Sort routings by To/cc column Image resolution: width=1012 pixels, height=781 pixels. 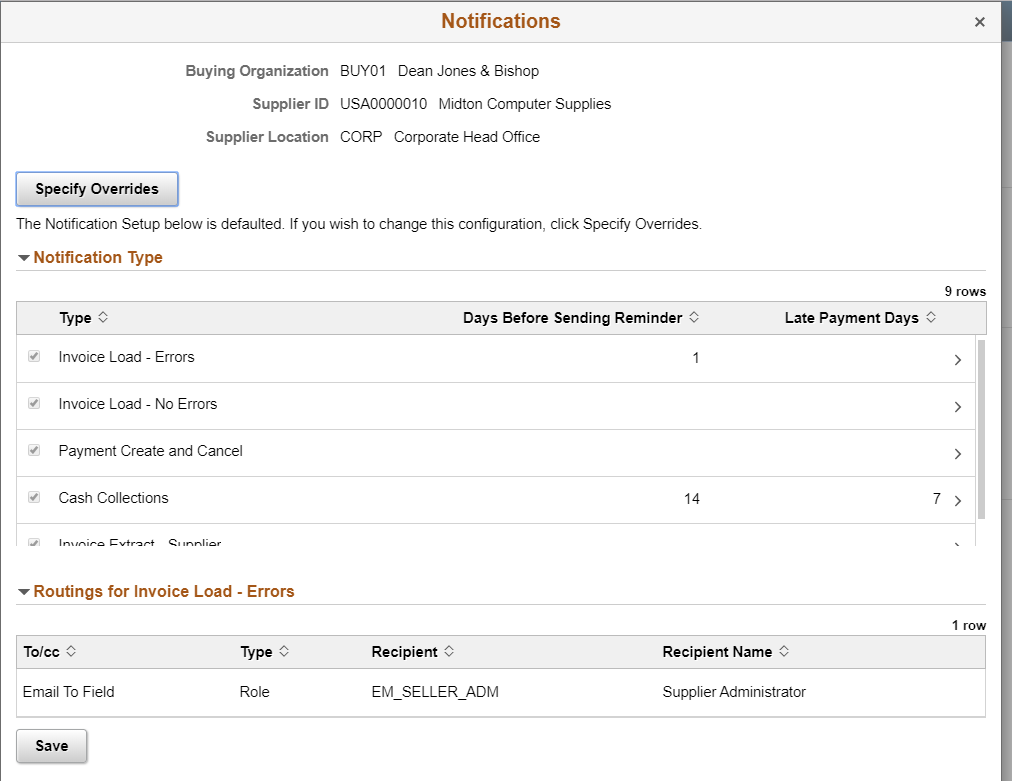(71, 652)
